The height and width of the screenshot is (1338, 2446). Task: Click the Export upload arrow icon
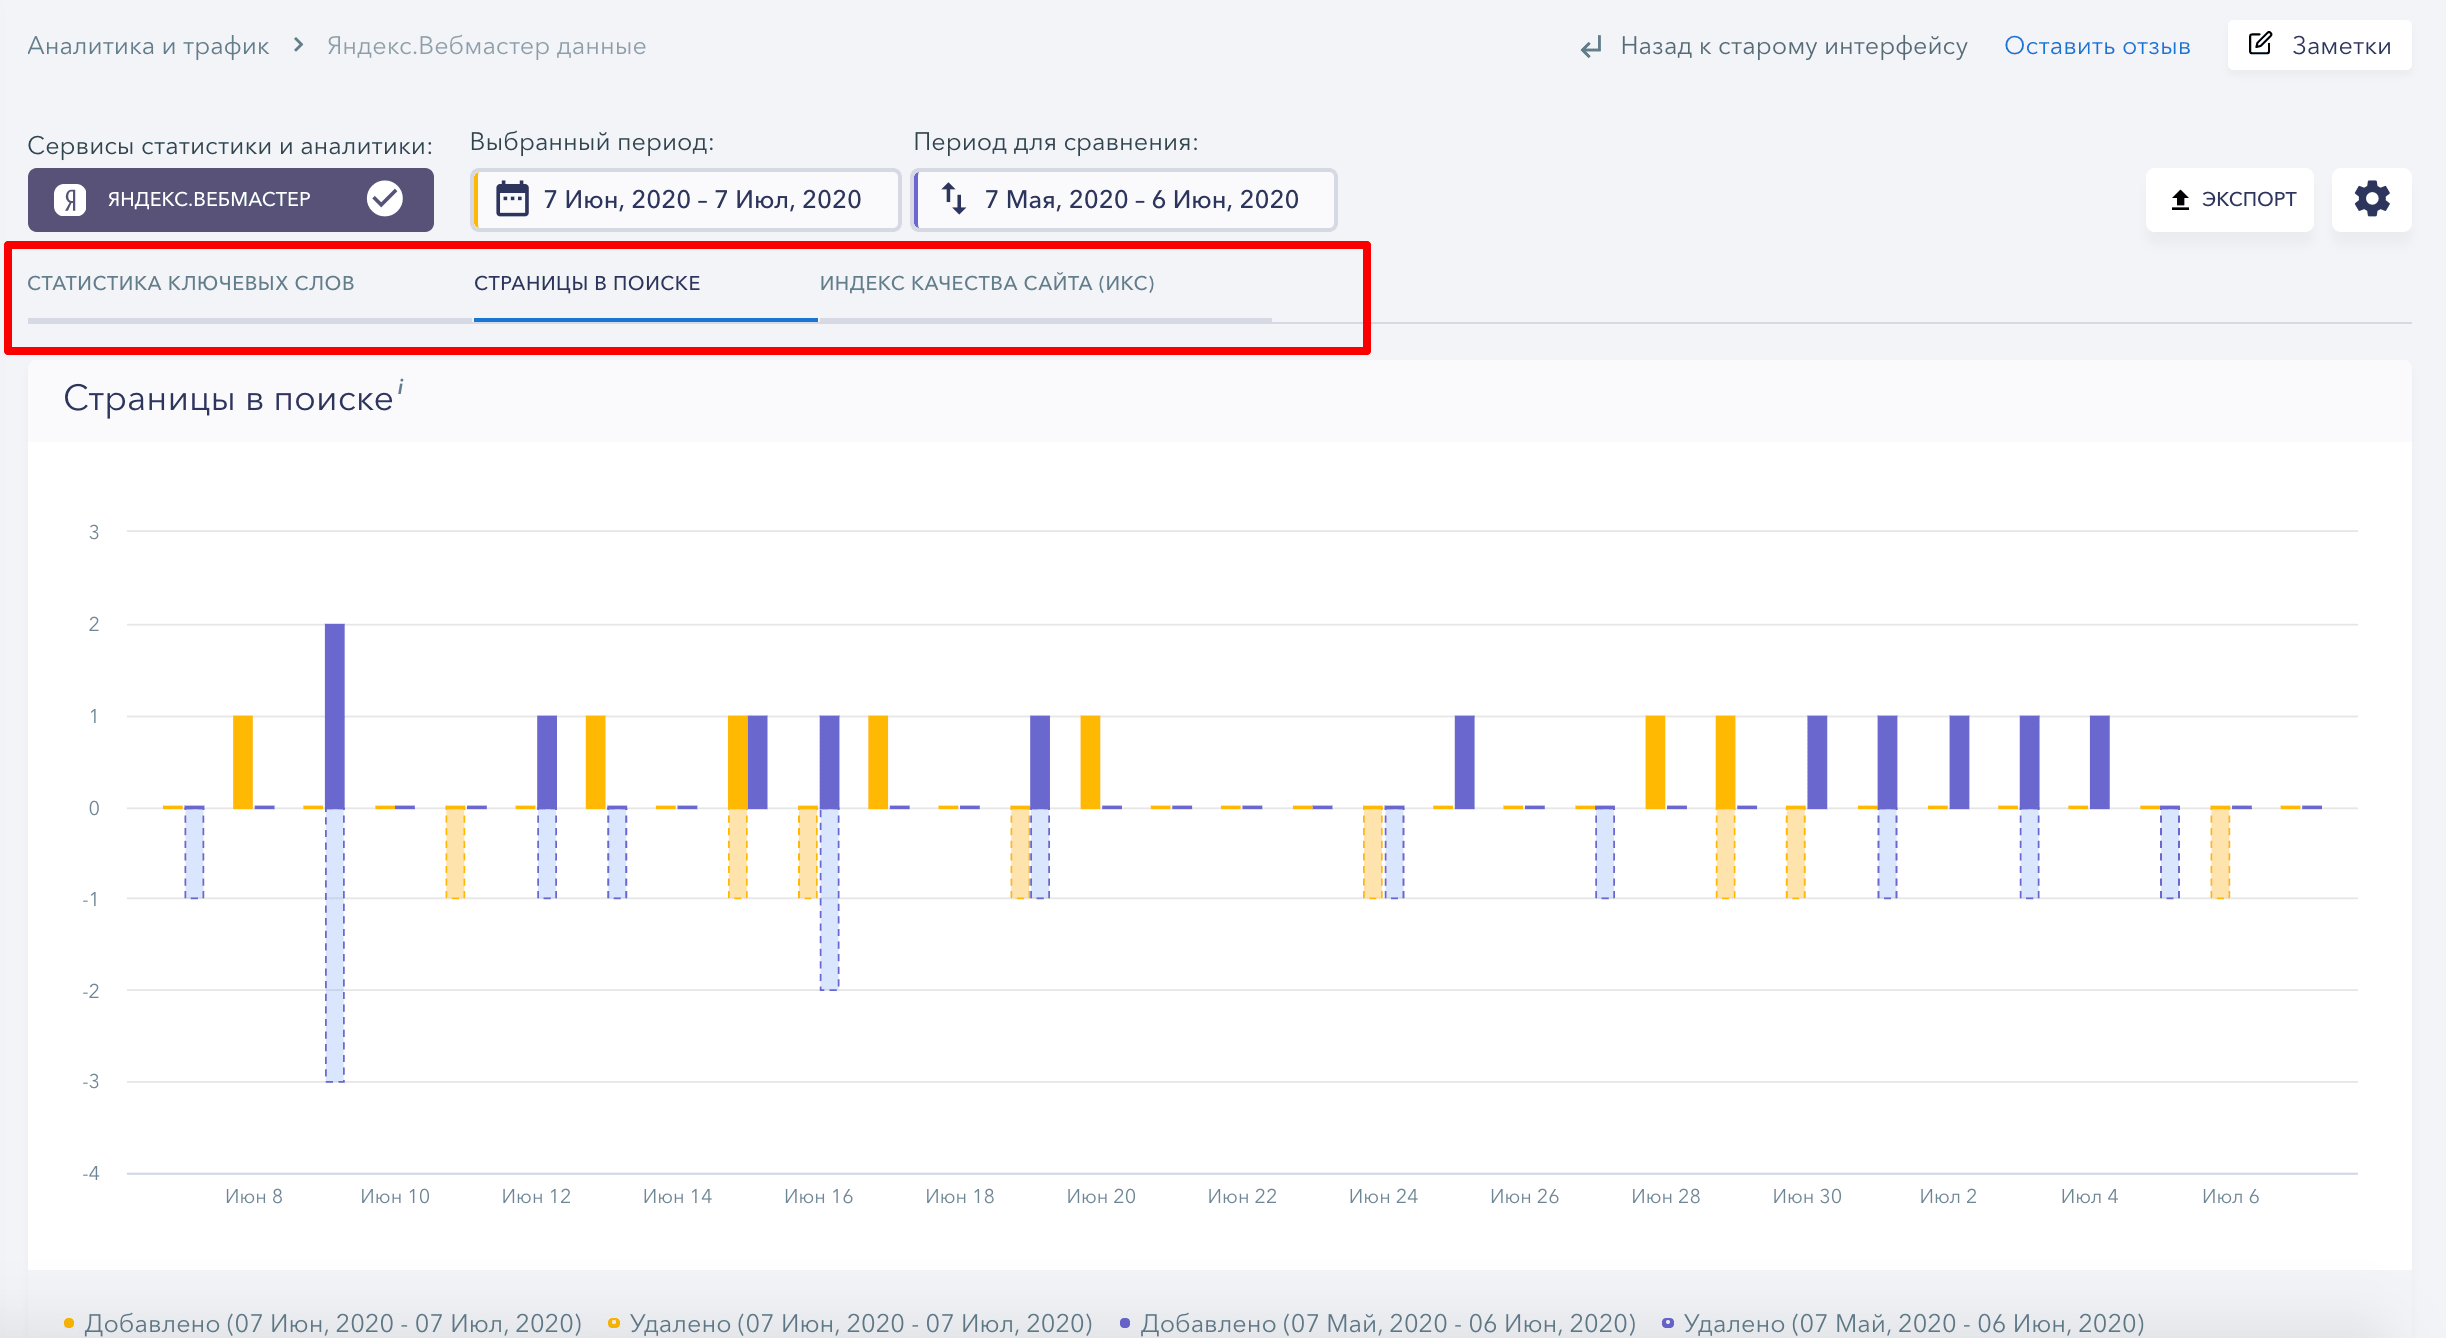coord(2180,200)
